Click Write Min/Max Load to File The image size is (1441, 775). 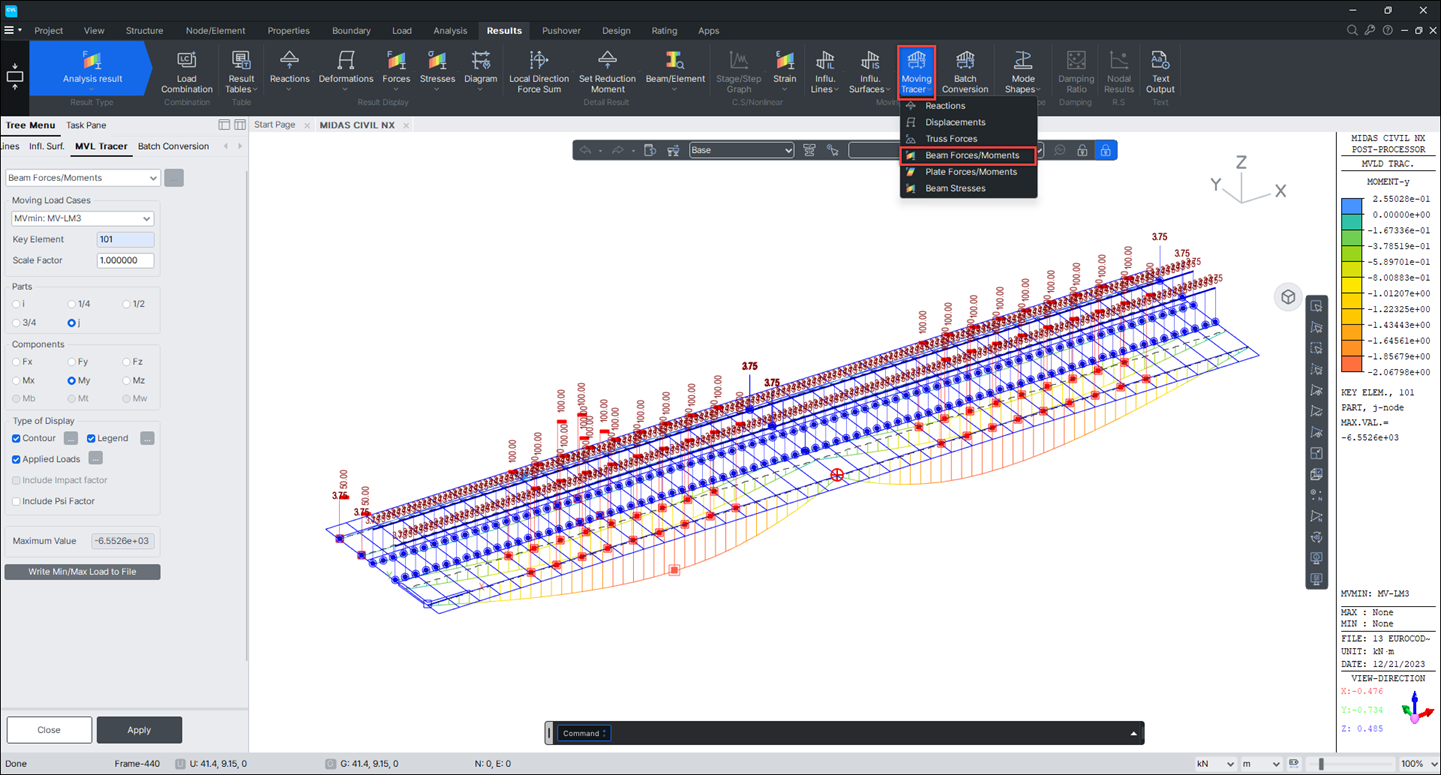click(82, 572)
